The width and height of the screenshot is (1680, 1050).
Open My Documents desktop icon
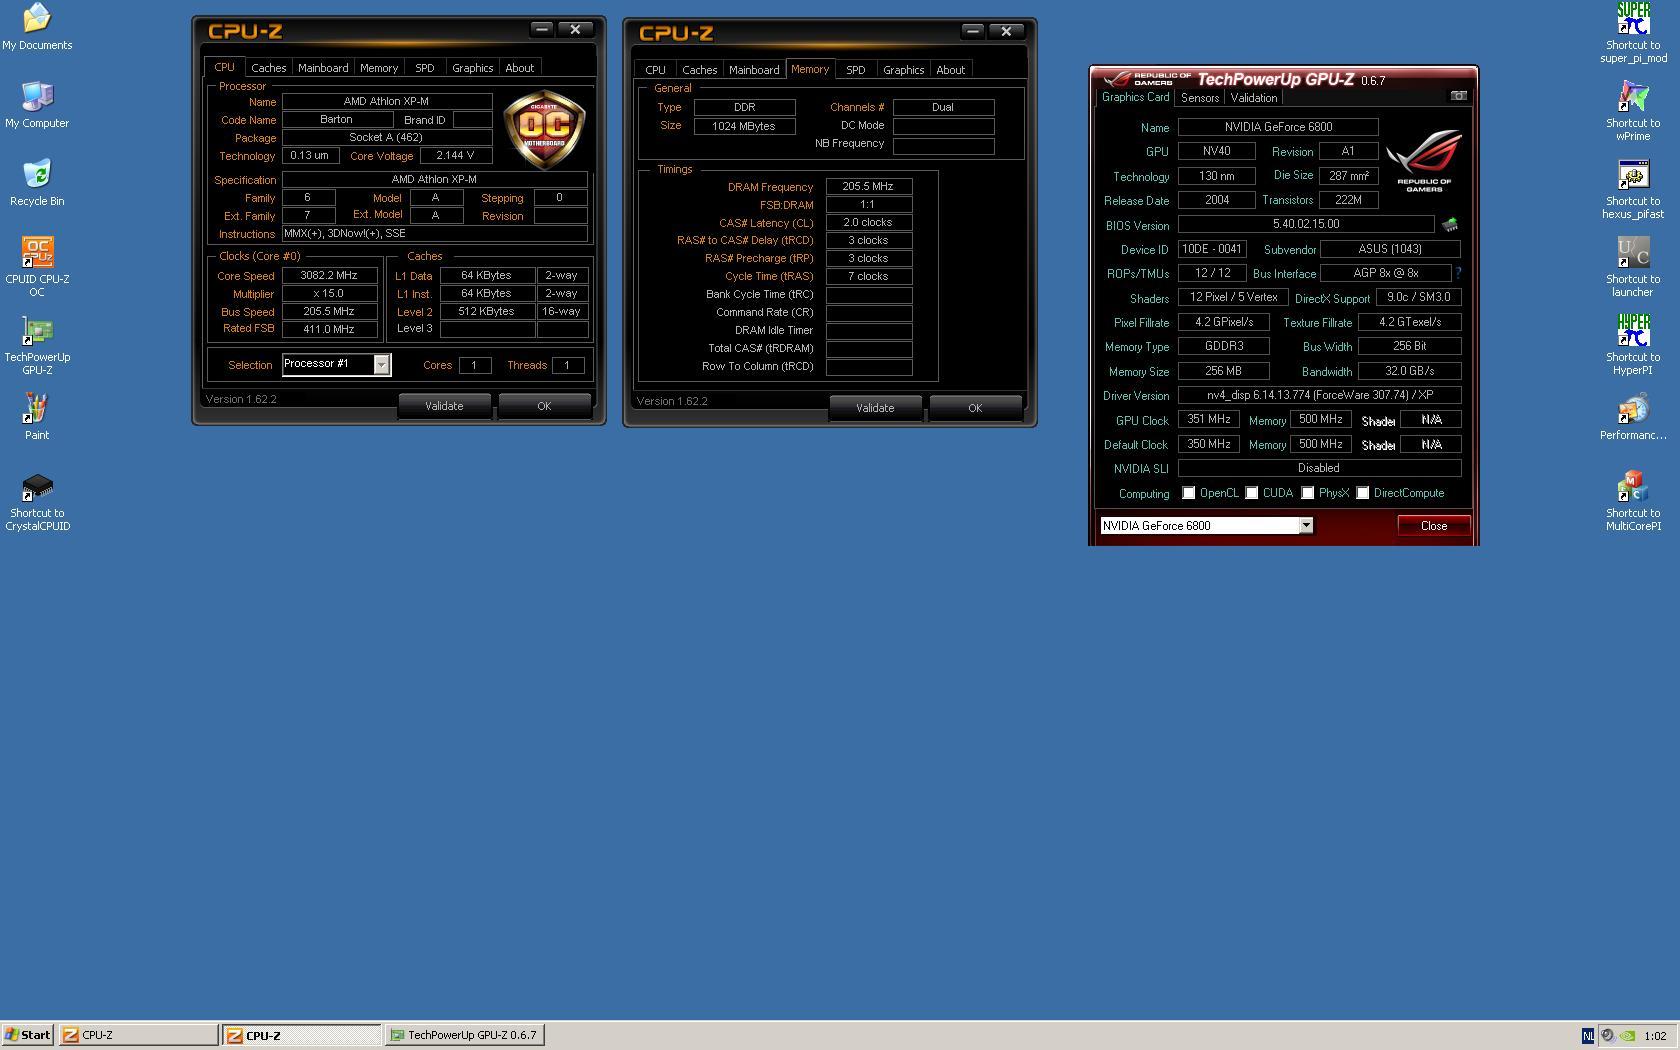tap(37, 26)
